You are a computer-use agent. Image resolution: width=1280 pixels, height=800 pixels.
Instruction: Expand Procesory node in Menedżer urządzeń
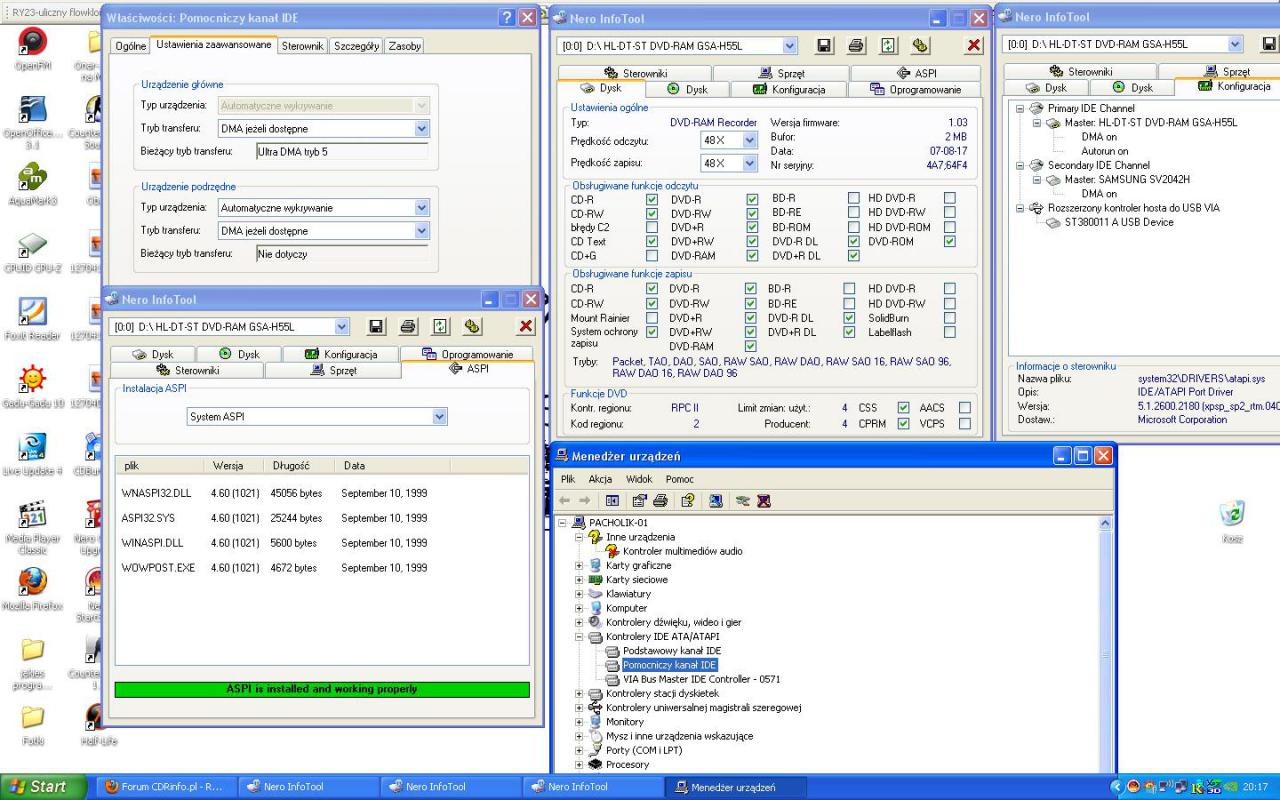coord(579,764)
